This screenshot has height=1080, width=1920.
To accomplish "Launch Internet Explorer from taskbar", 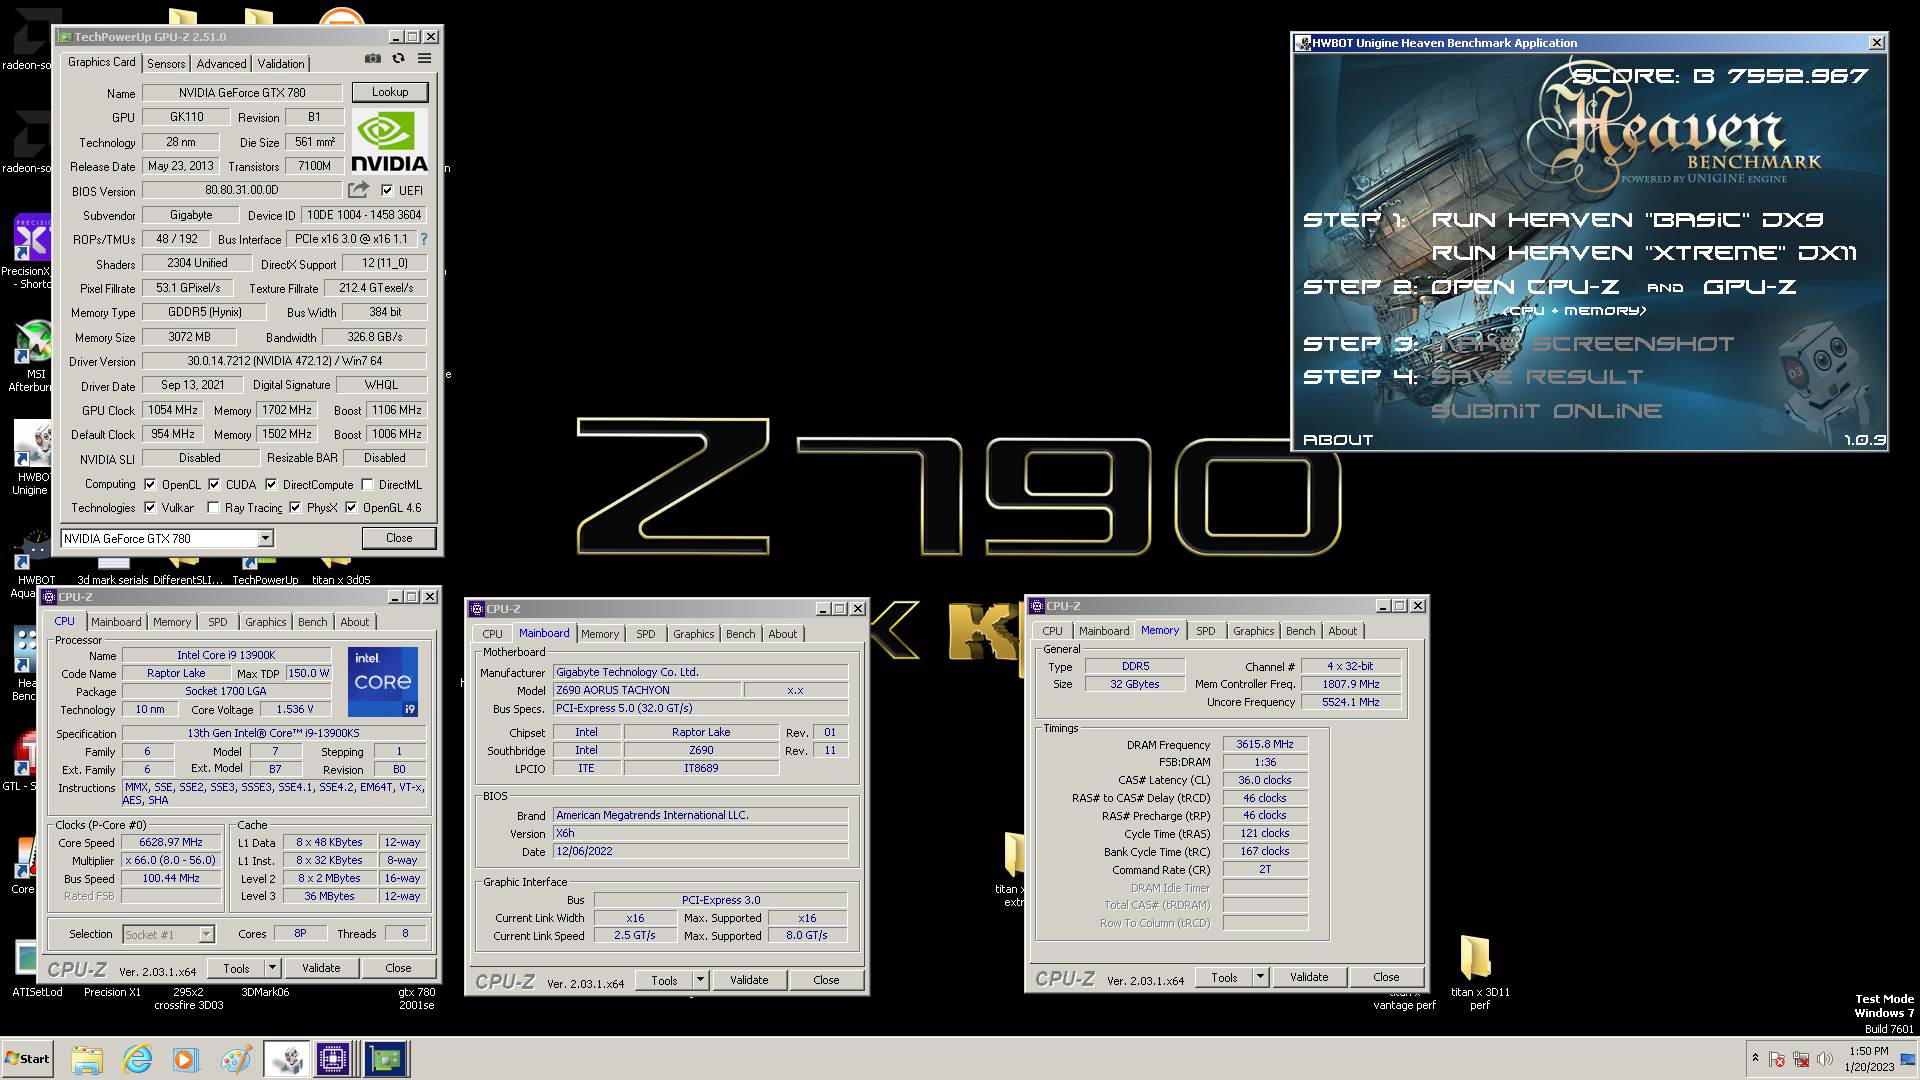I will point(137,1059).
